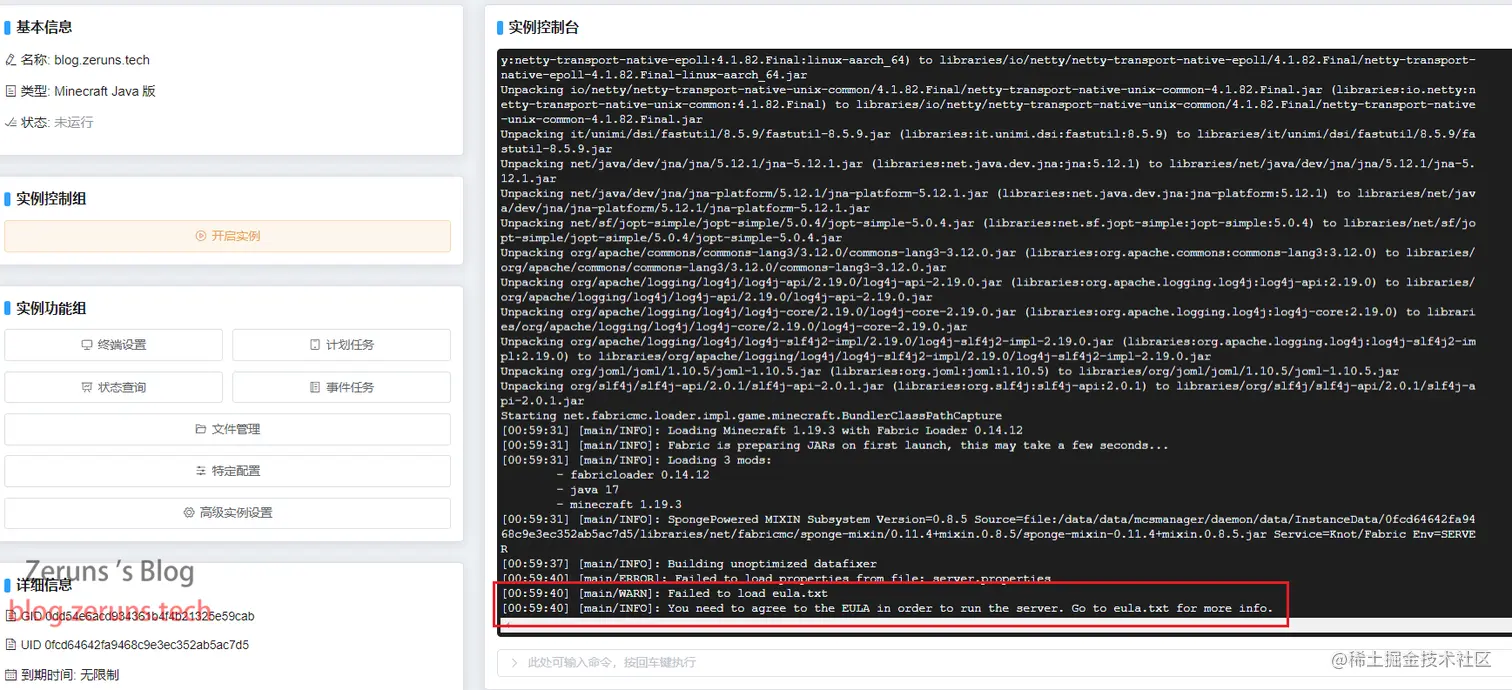Open 终端设置 terminal settings
Viewport: 1512px width, 690px height.
coord(114,345)
